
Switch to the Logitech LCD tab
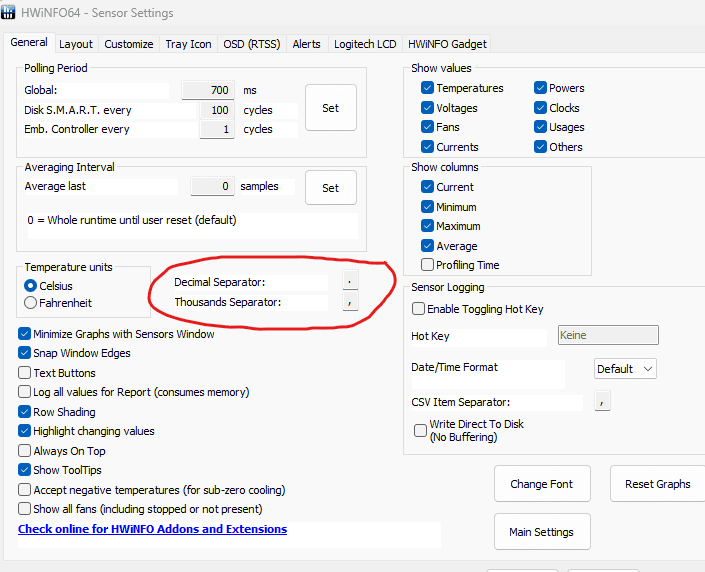(365, 44)
